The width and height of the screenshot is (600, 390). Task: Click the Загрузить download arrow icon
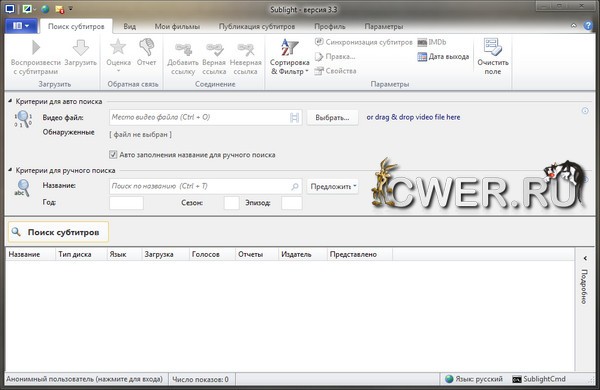point(80,48)
